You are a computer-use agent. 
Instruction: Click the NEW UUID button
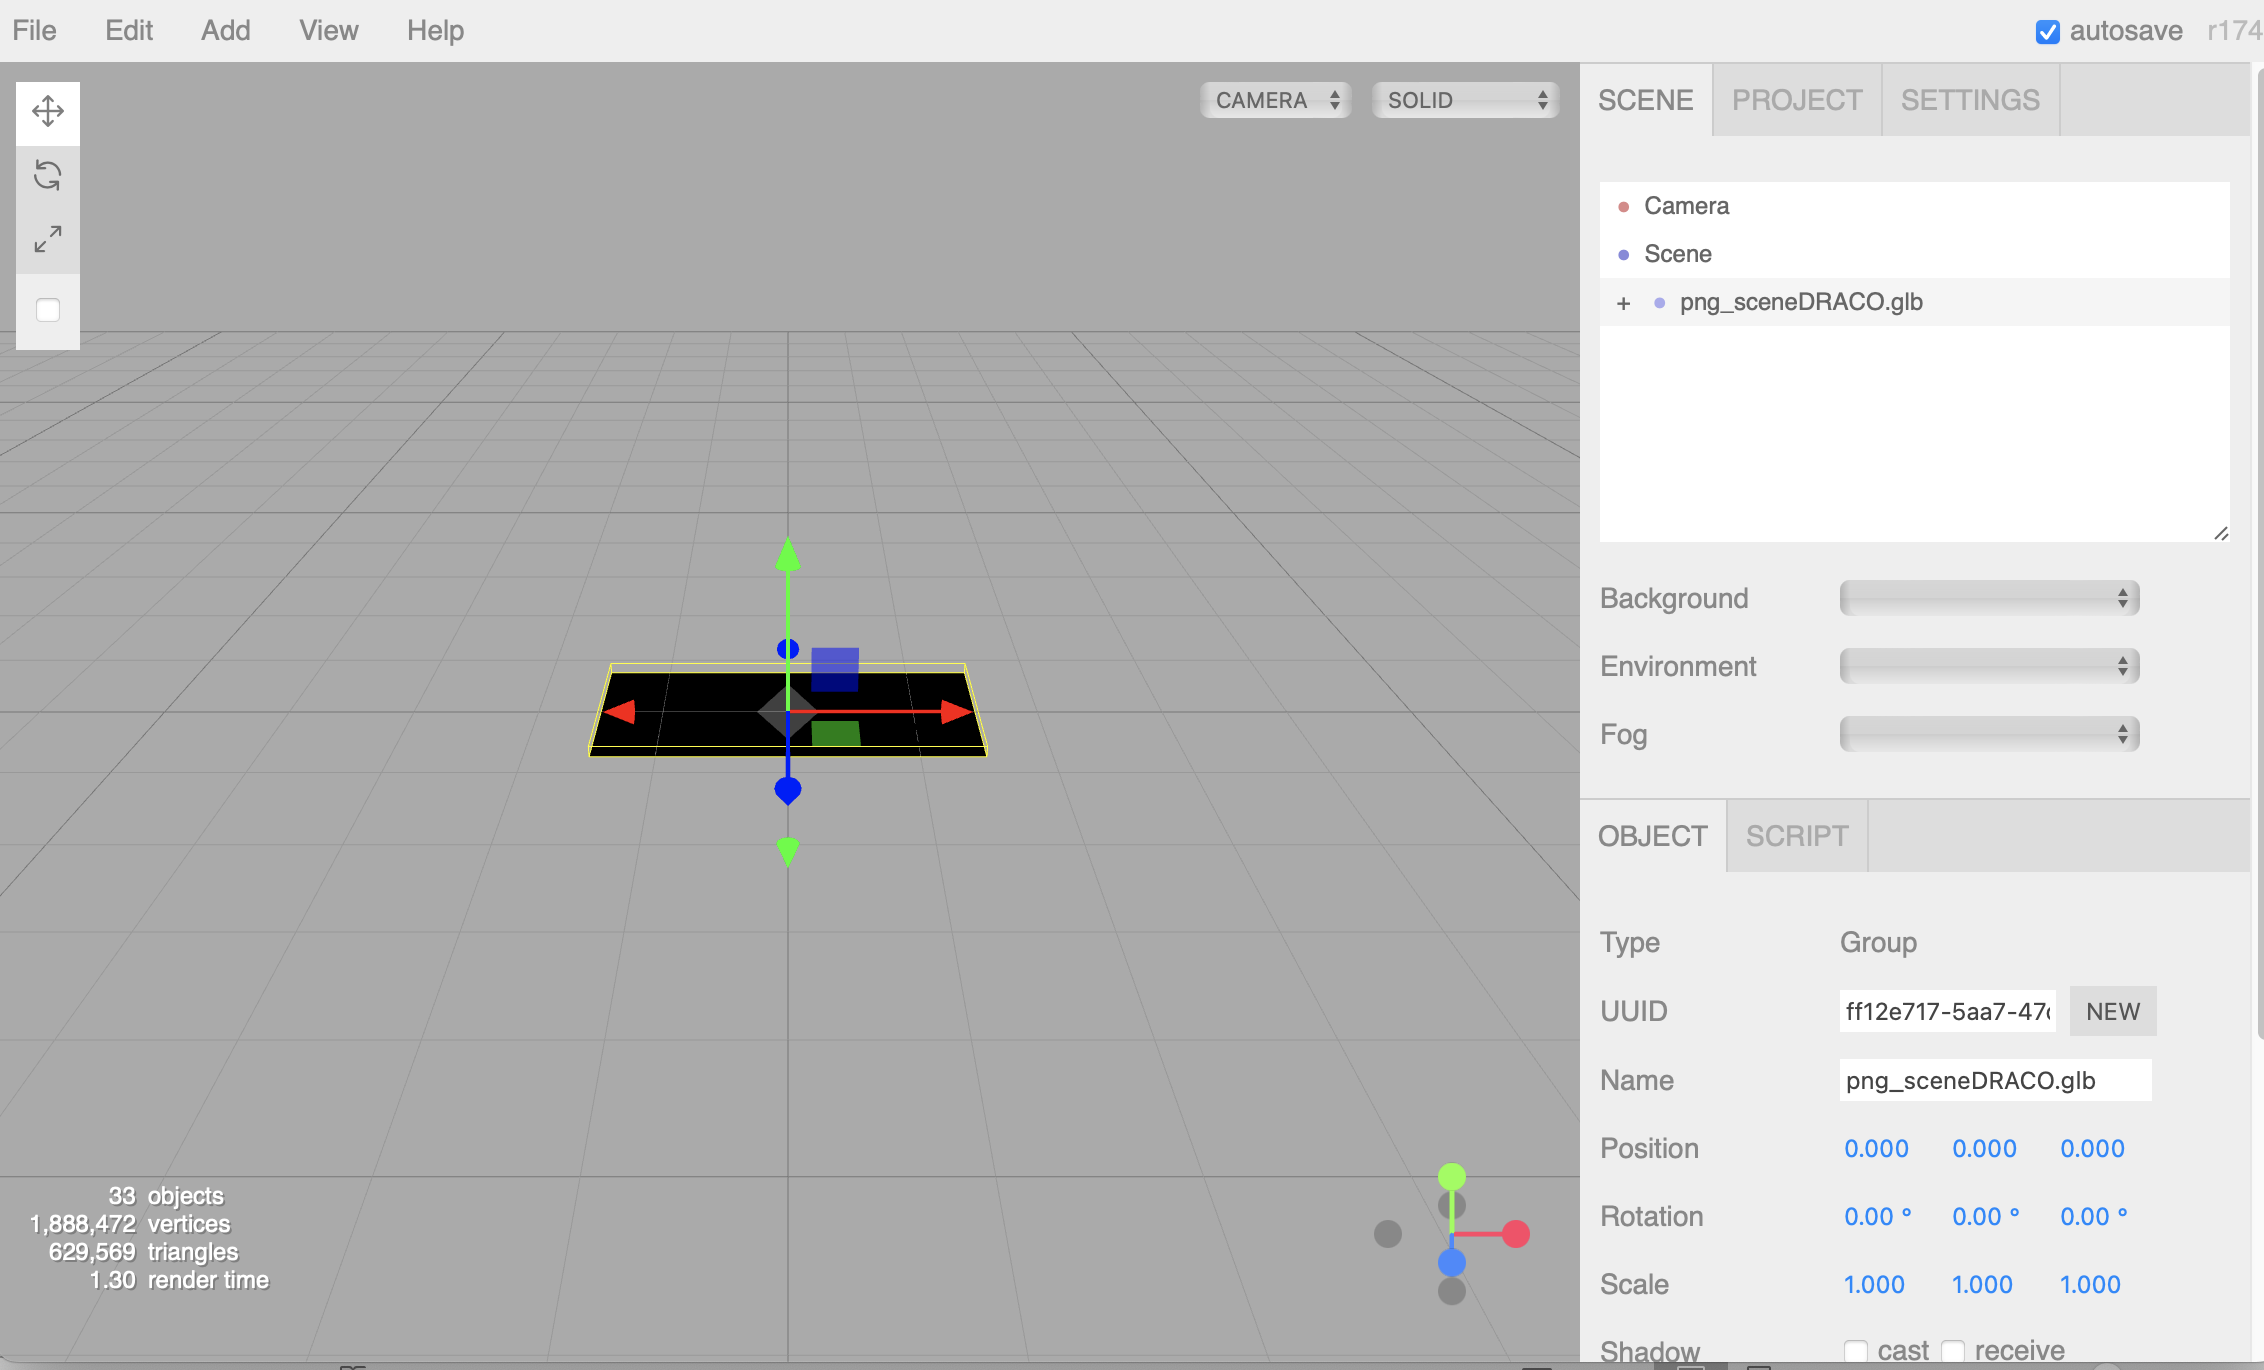point(2113,1011)
